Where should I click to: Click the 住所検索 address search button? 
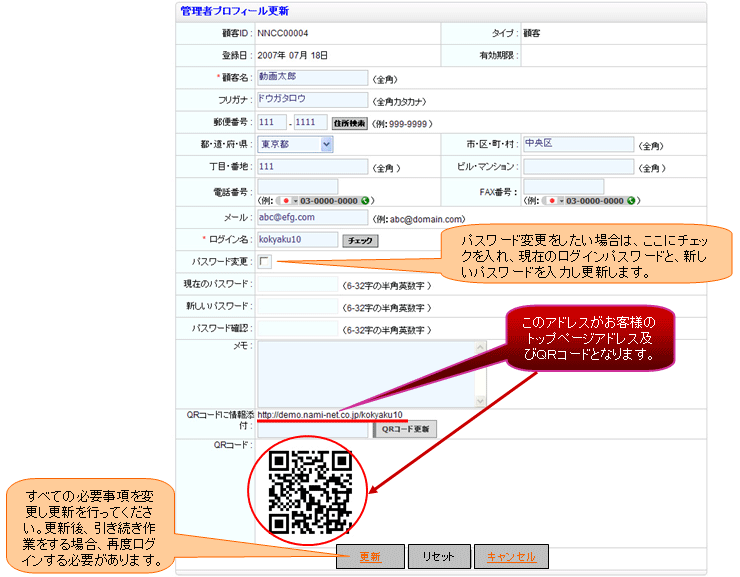pos(350,124)
